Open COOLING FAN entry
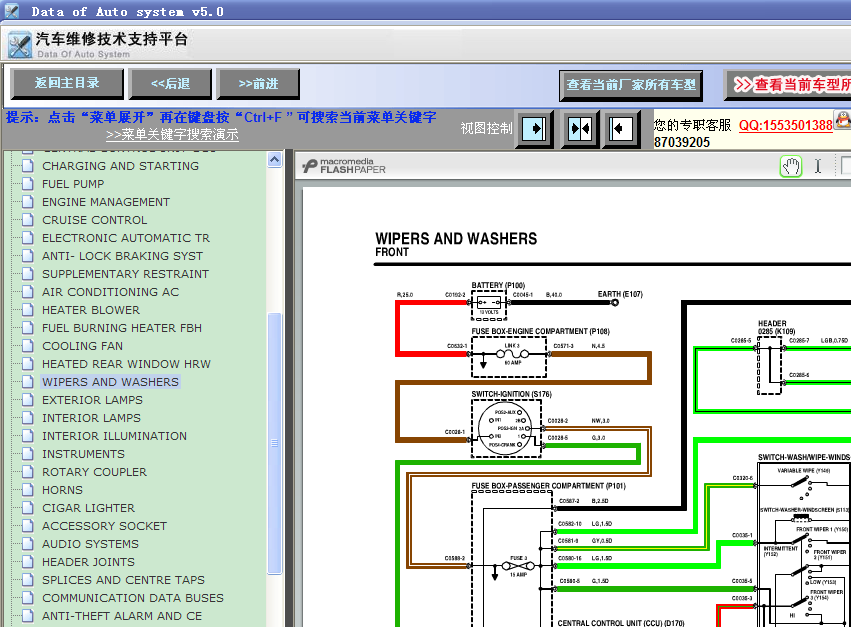This screenshot has height=627, width=851. 82,346
